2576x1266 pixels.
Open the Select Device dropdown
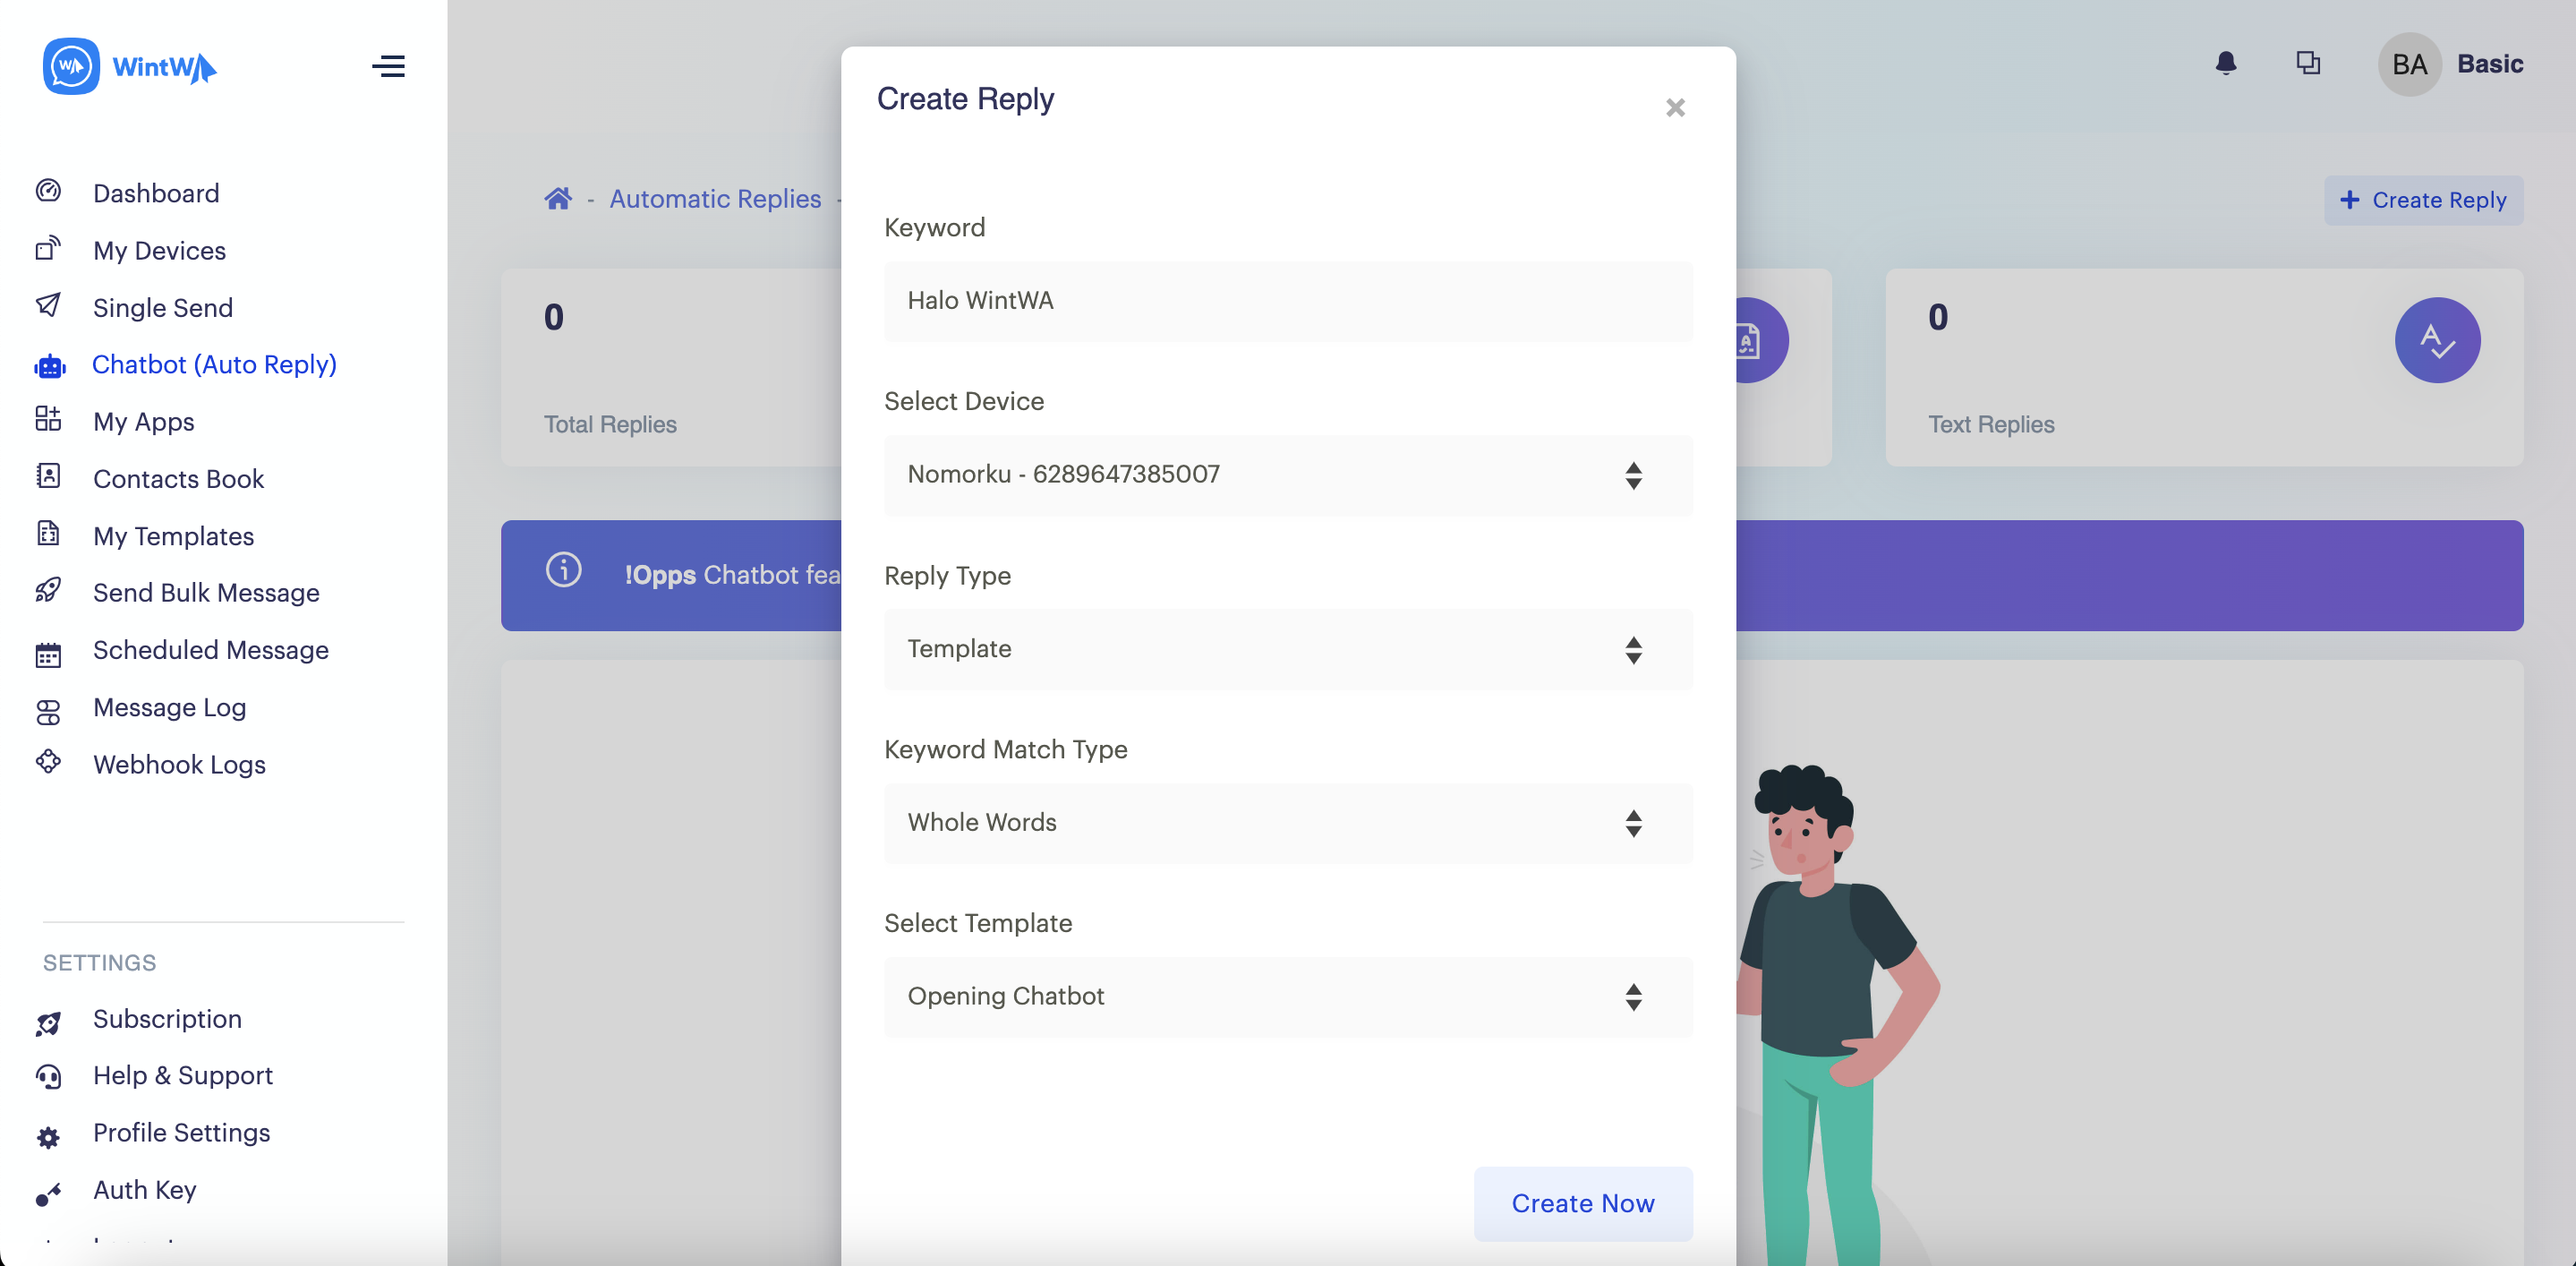(x=1287, y=475)
